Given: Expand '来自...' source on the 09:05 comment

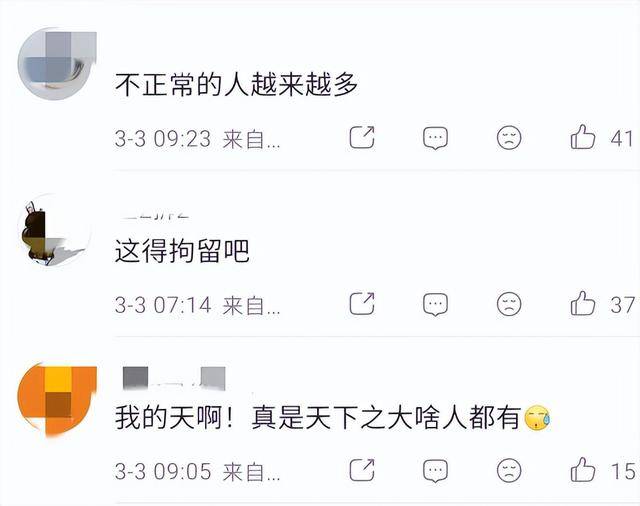Looking at the screenshot, I should 251,472.
